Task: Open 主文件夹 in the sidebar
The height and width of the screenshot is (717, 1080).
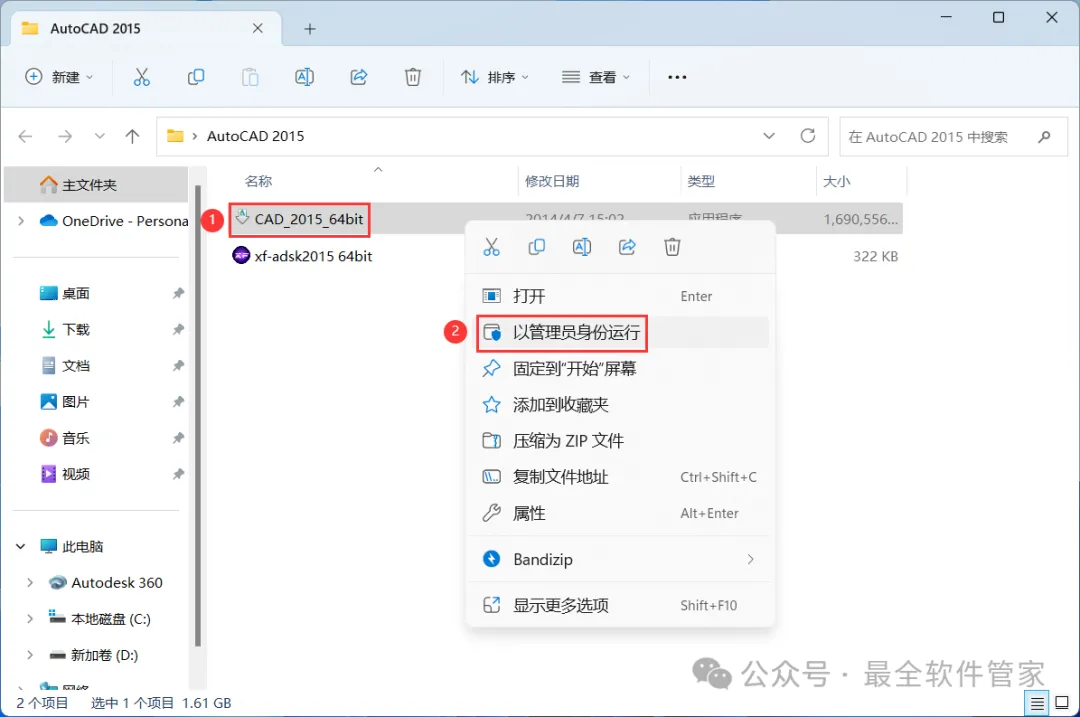Action: pyautogui.click(x=95, y=185)
